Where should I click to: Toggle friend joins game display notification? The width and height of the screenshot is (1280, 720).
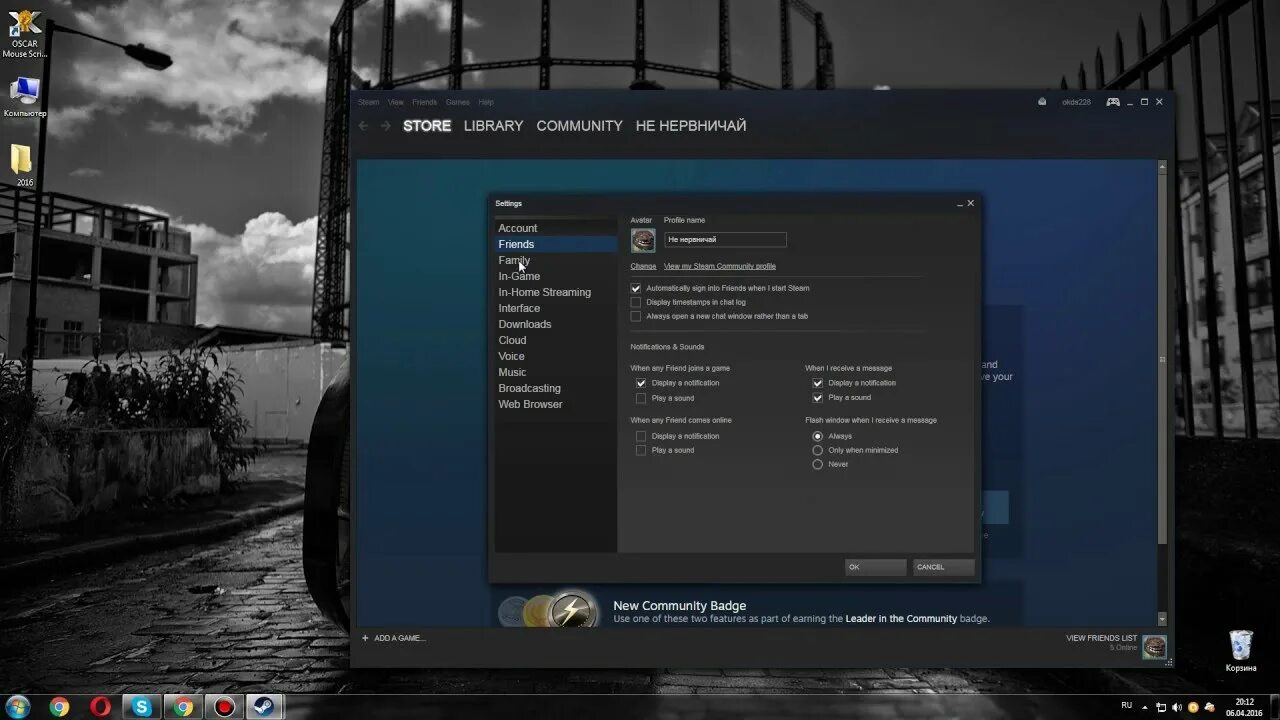[x=641, y=383]
